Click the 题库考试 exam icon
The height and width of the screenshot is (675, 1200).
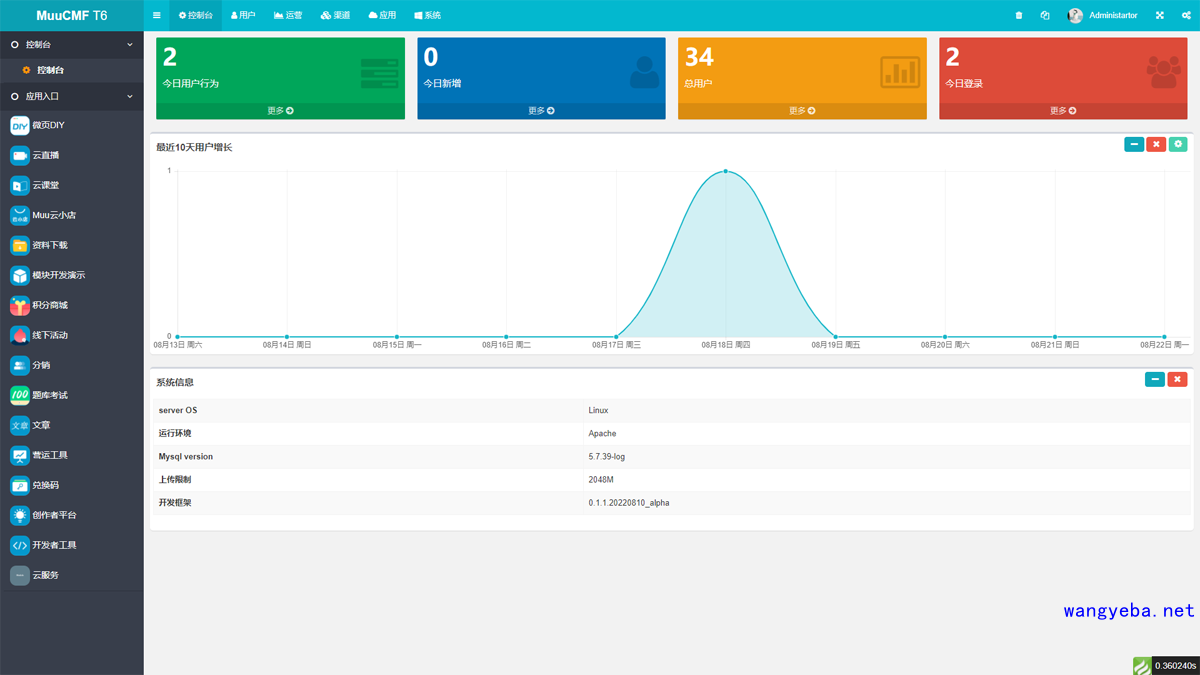pos(20,395)
